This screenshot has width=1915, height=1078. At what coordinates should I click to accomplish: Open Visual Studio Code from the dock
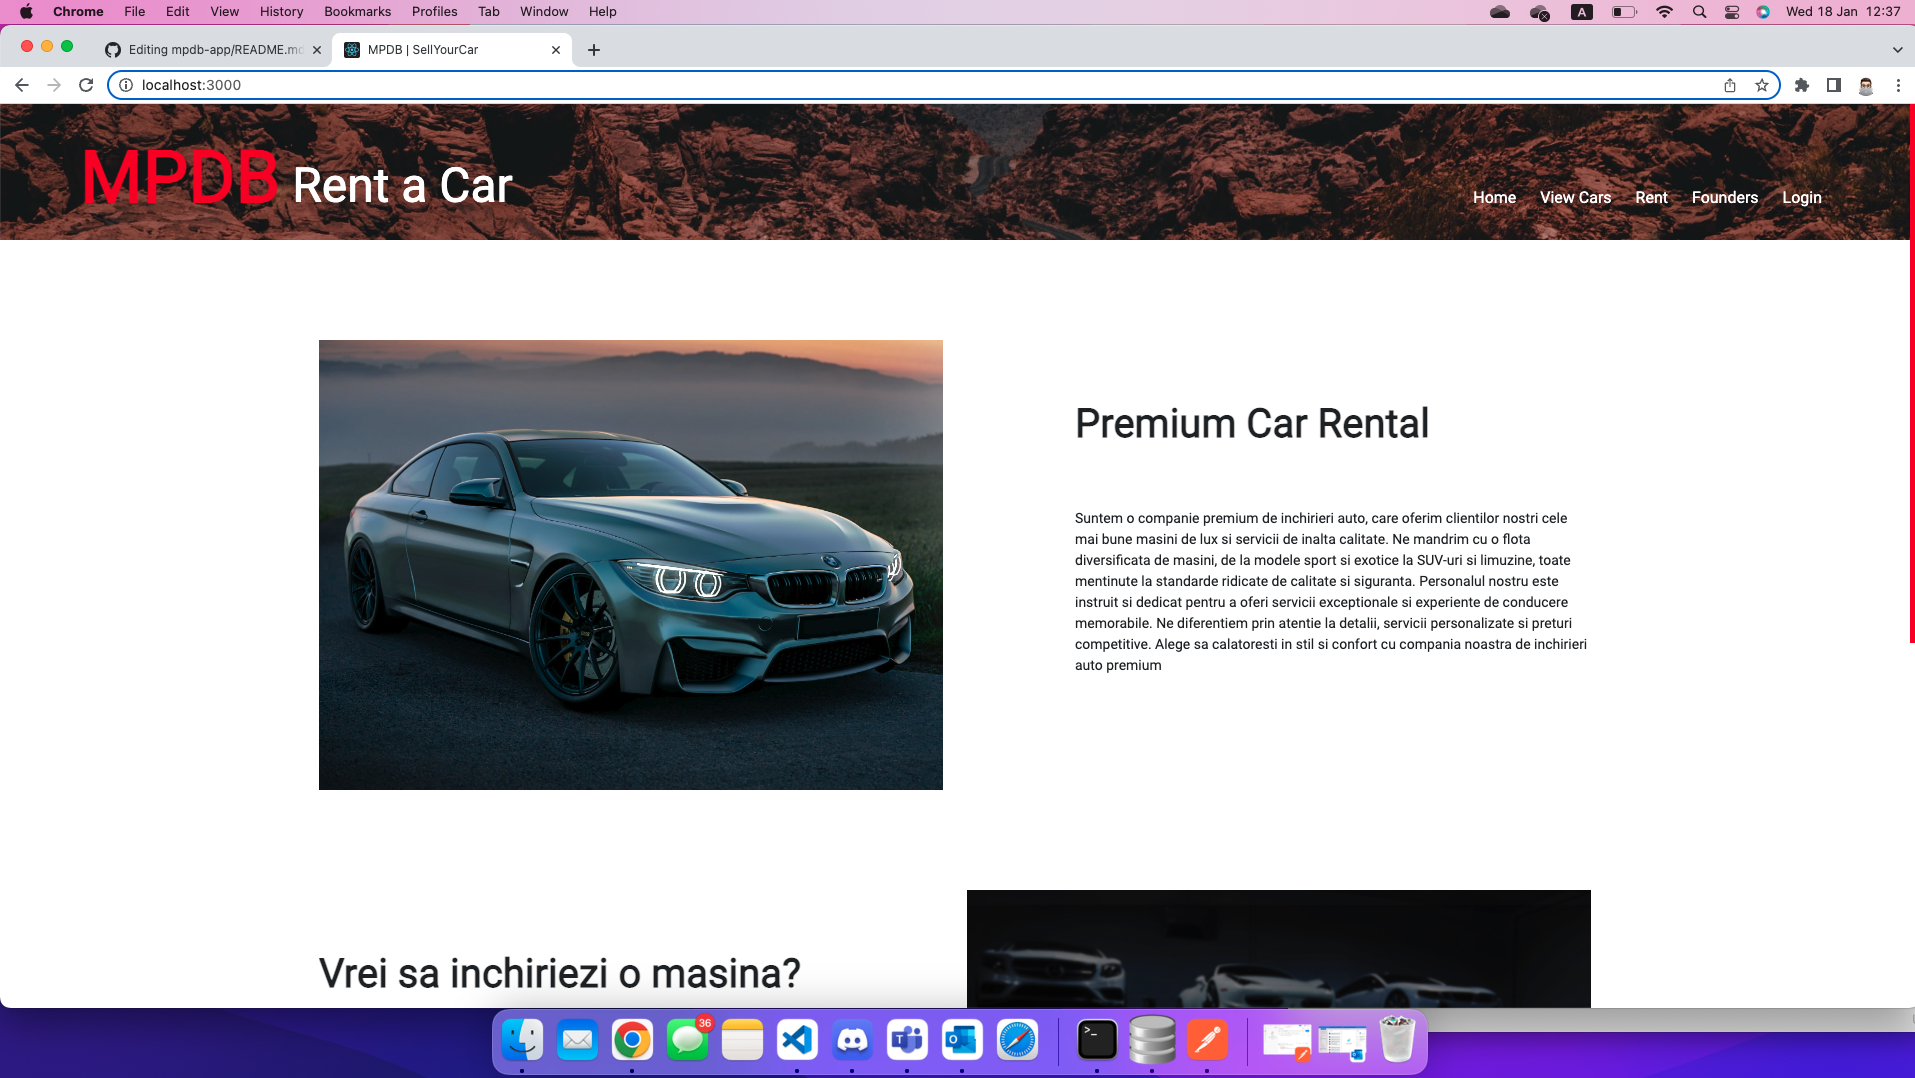click(x=797, y=1041)
